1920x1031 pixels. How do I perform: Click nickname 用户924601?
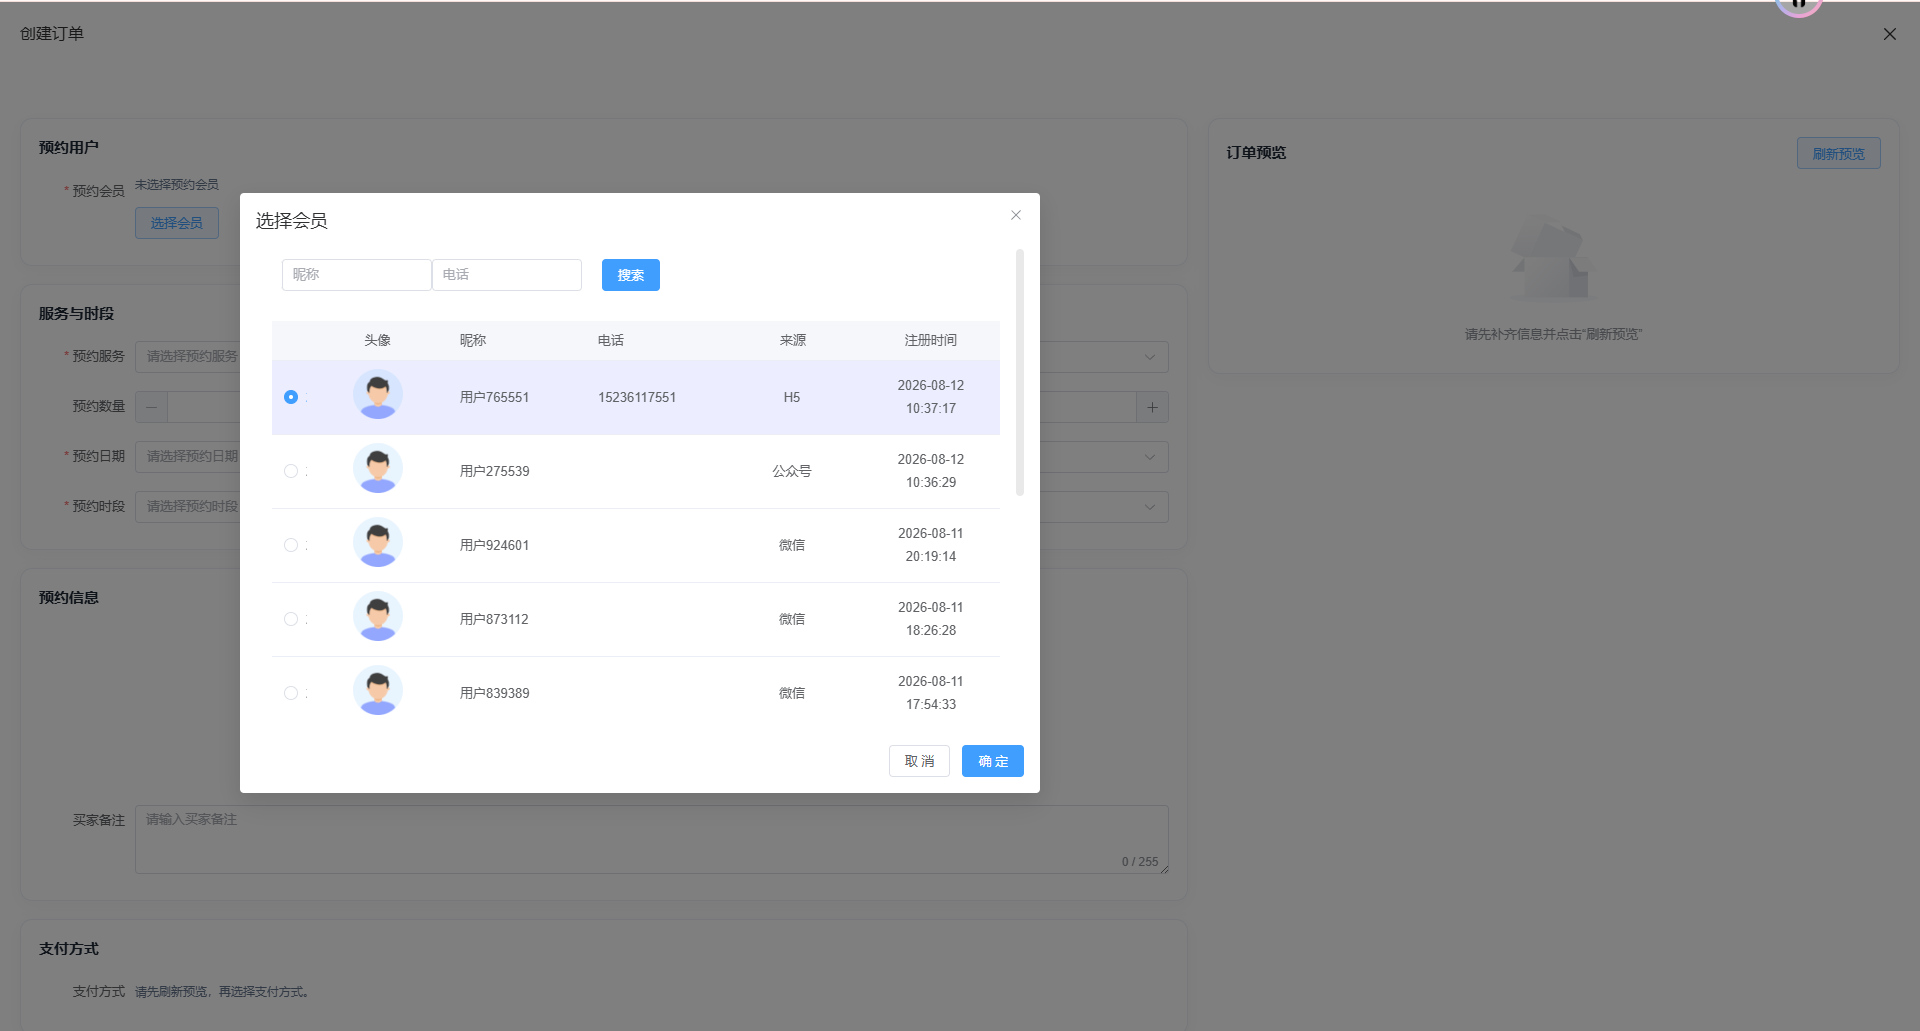click(494, 545)
